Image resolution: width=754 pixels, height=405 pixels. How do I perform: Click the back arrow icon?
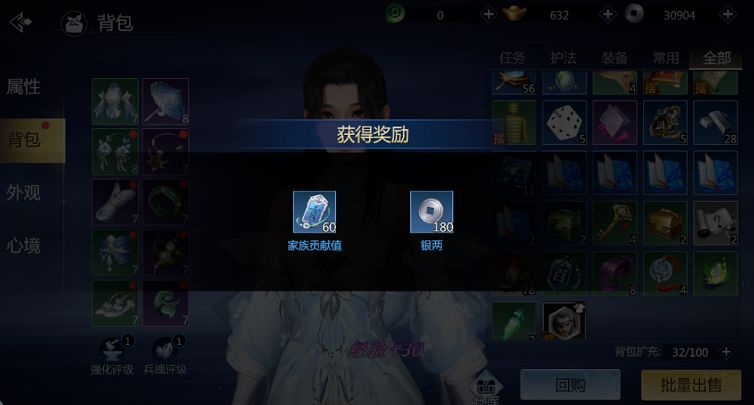(x=21, y=22)
